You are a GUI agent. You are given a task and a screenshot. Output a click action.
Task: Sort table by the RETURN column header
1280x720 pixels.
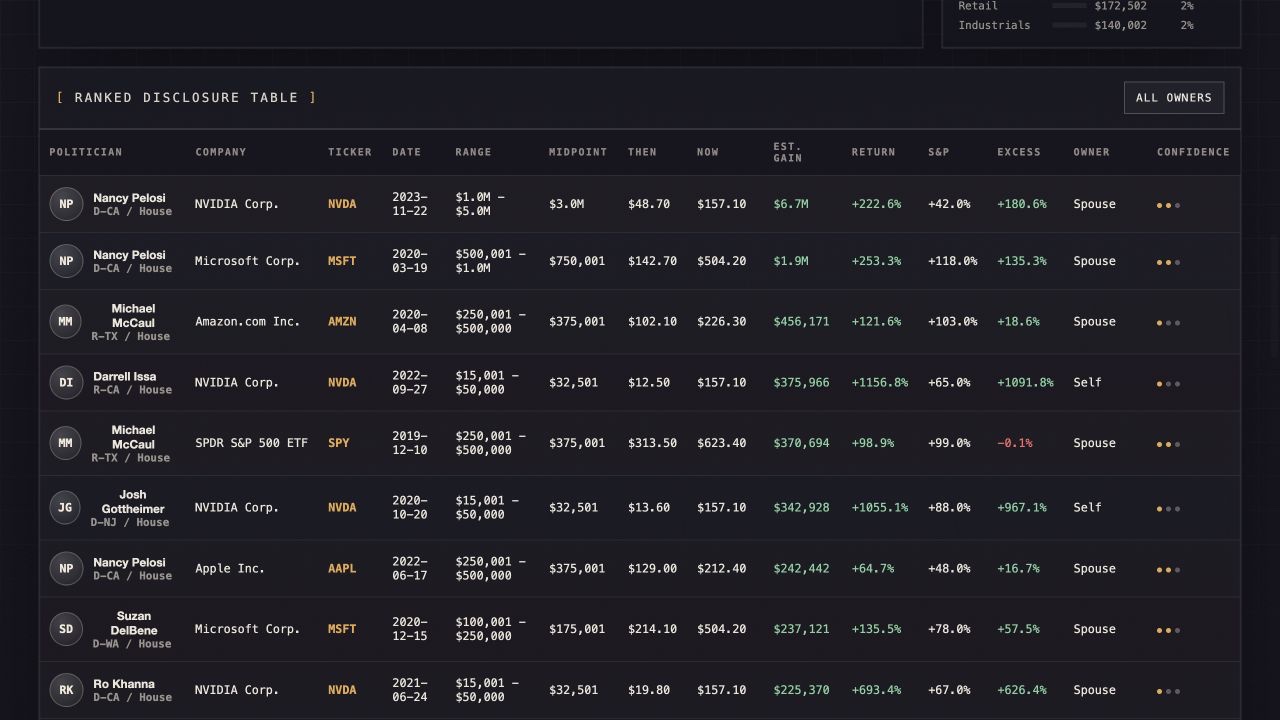pos(873,152)
